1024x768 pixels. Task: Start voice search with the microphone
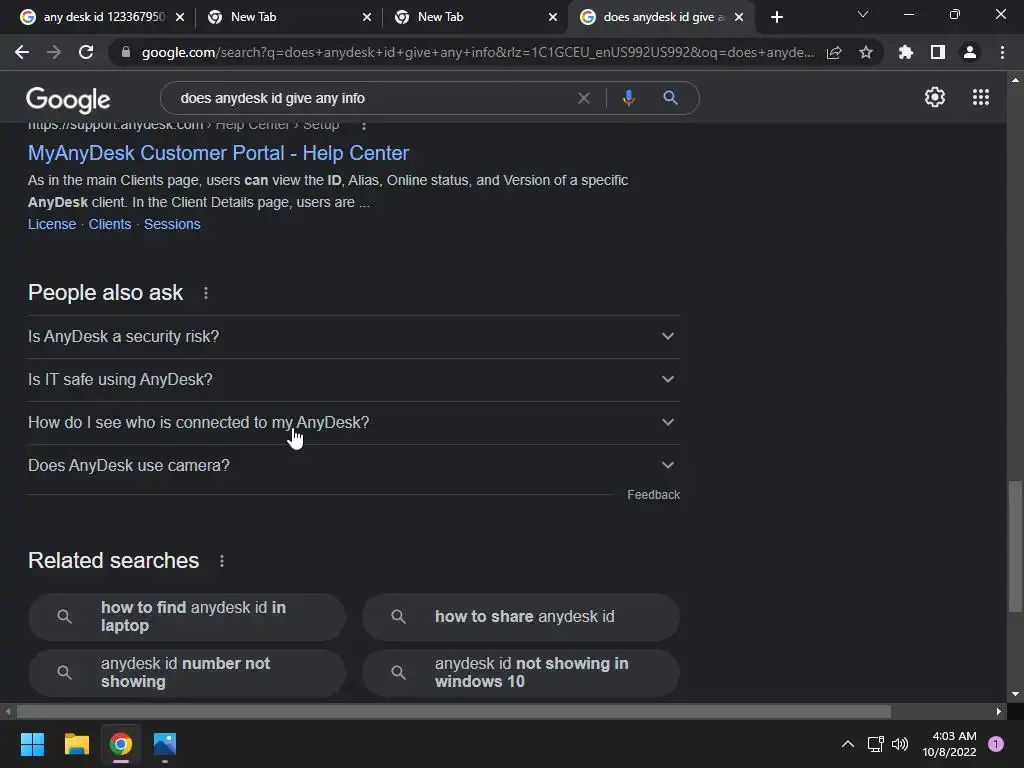point(628,98)
